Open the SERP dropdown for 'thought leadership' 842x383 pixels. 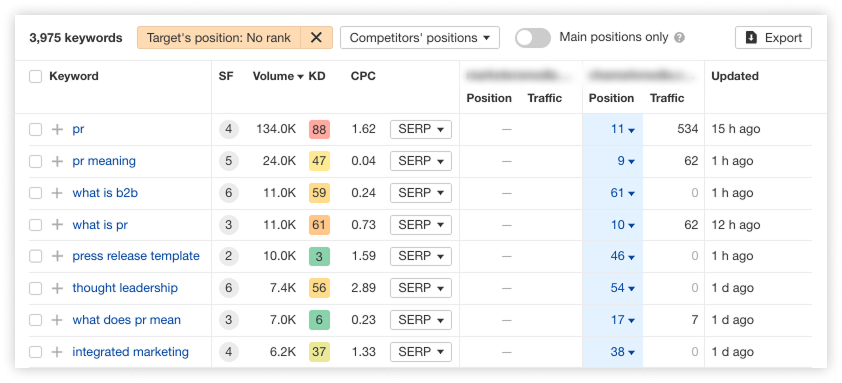click(421, 288)
